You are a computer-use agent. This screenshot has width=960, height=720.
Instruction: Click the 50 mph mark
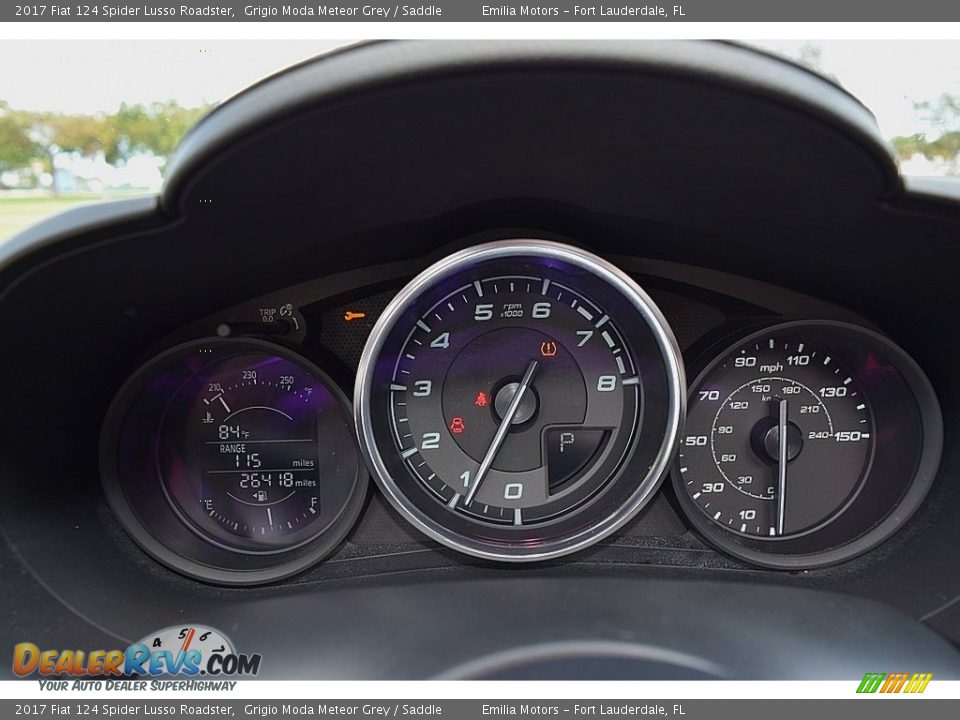pos(696,440)
